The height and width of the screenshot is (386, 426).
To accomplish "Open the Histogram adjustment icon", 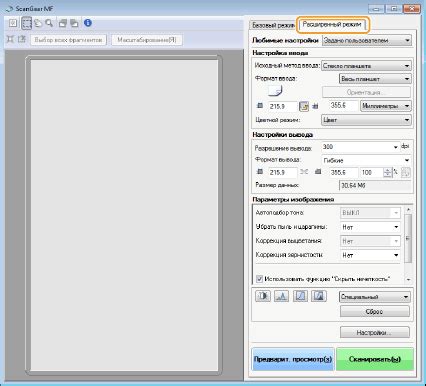I will coord(281,296).
